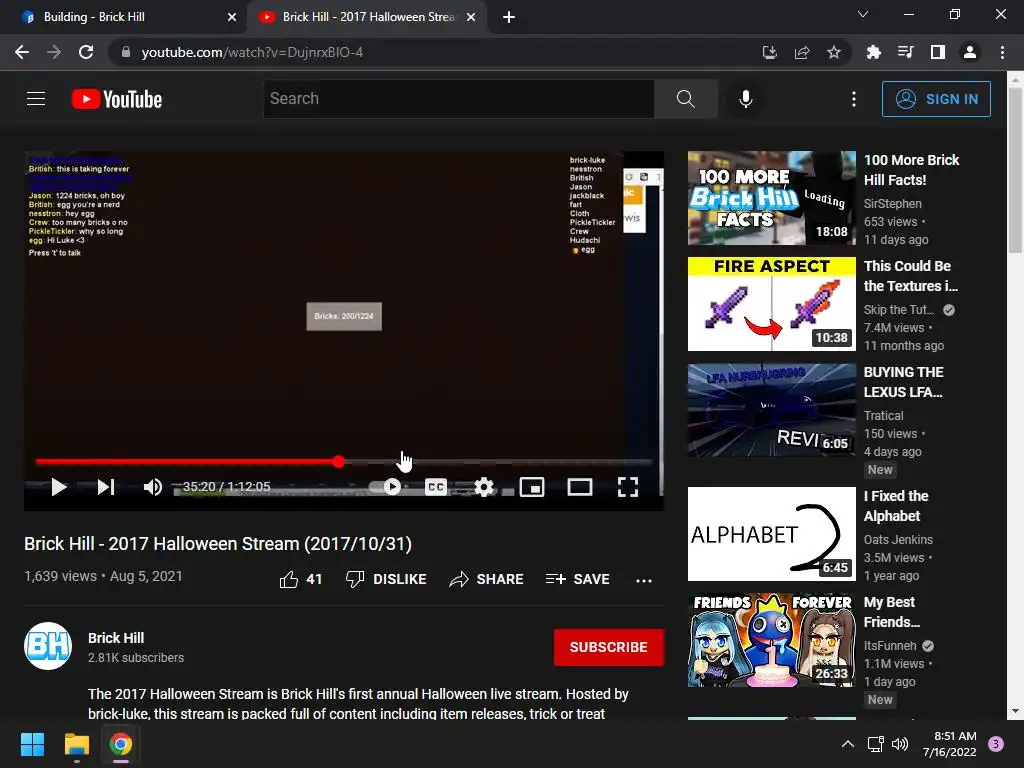Toggle the autoplay switch
1024x768 pixels.
pyautogui.click(x=386, y=487)
